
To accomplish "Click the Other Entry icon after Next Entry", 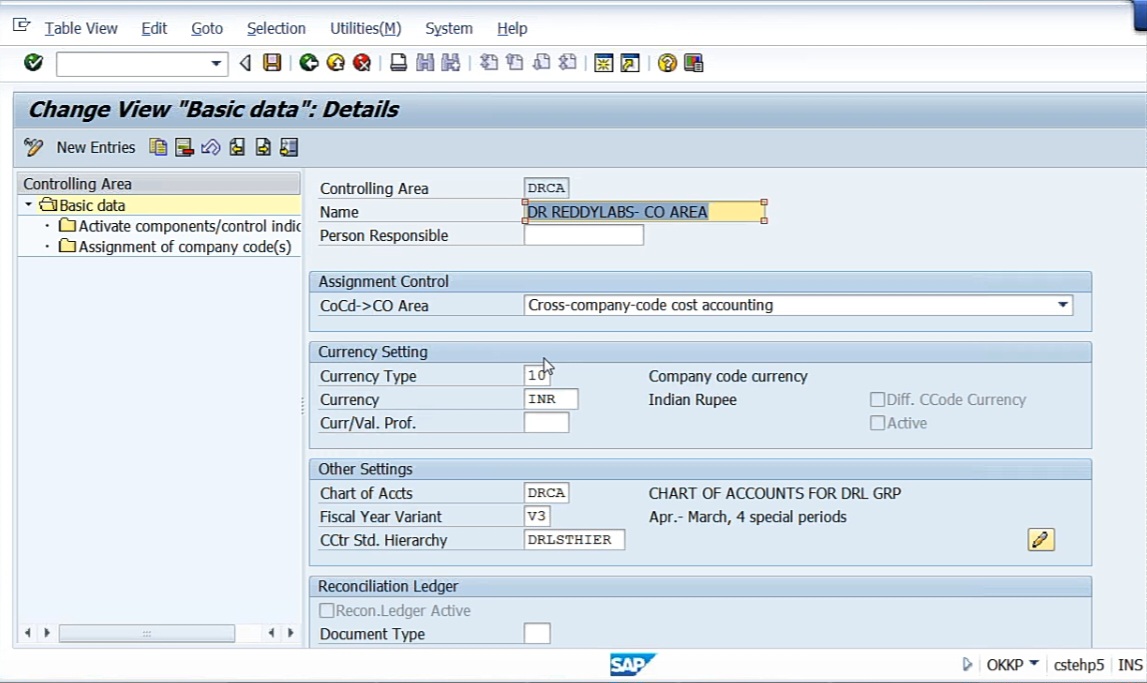I will click(x=289, y=147).
